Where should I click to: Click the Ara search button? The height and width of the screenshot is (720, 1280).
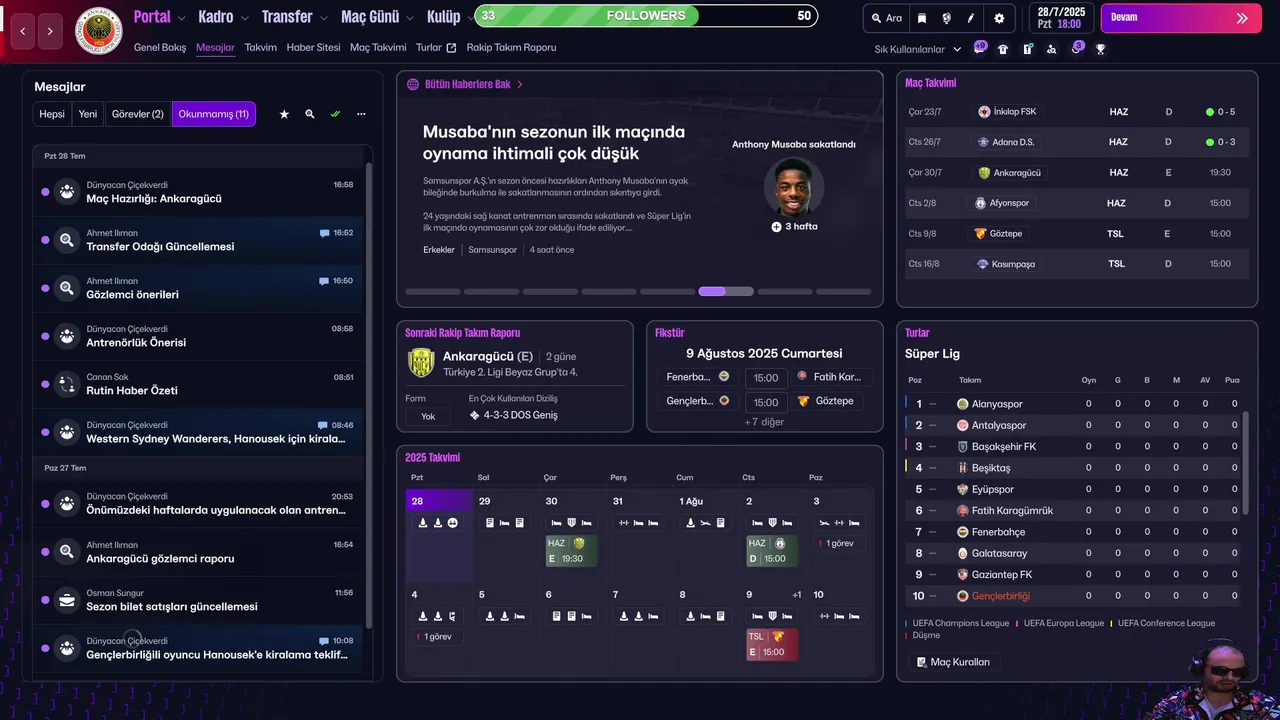pyautogui.click(x=886, y=18)
